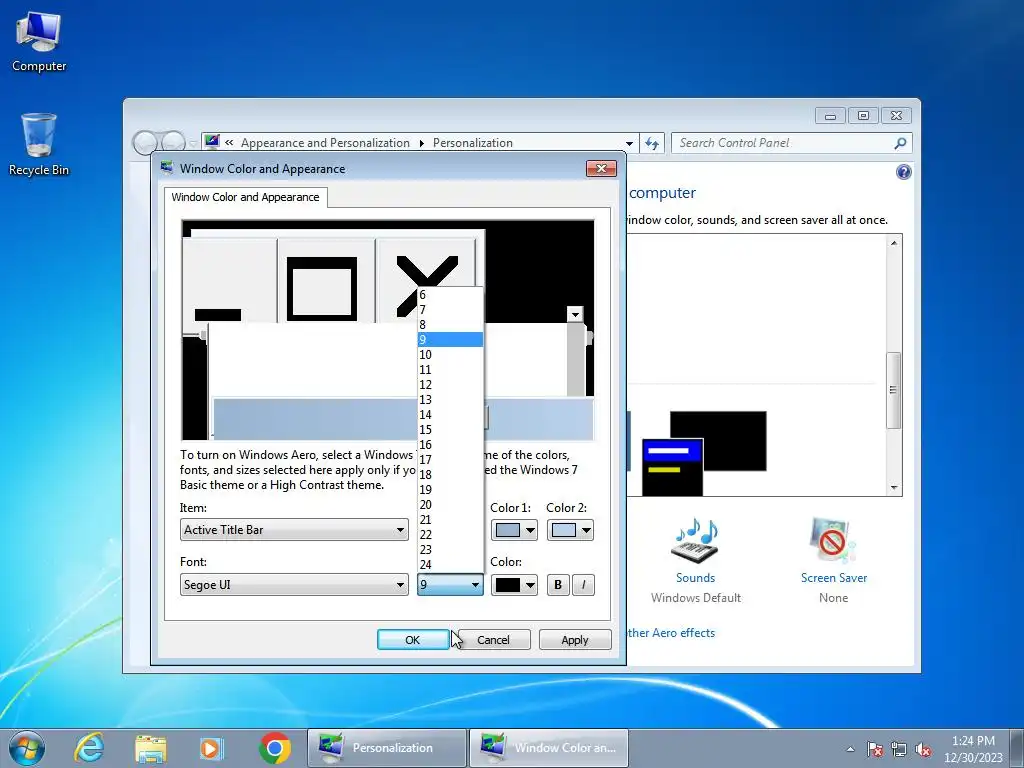Image resolution: width=1024 pixels, height=768 pixels.
Task: Open the Font dropdown Segoe UI
Action: 294,584
